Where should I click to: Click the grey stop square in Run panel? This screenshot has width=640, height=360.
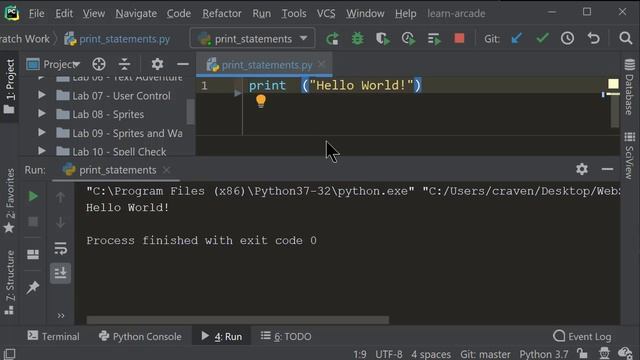tap(33, 222)
